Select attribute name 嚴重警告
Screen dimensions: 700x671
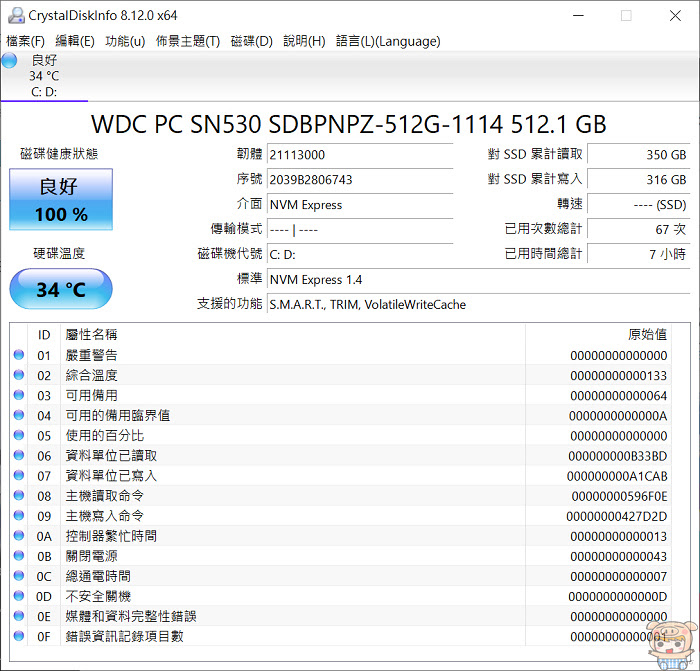92,355
